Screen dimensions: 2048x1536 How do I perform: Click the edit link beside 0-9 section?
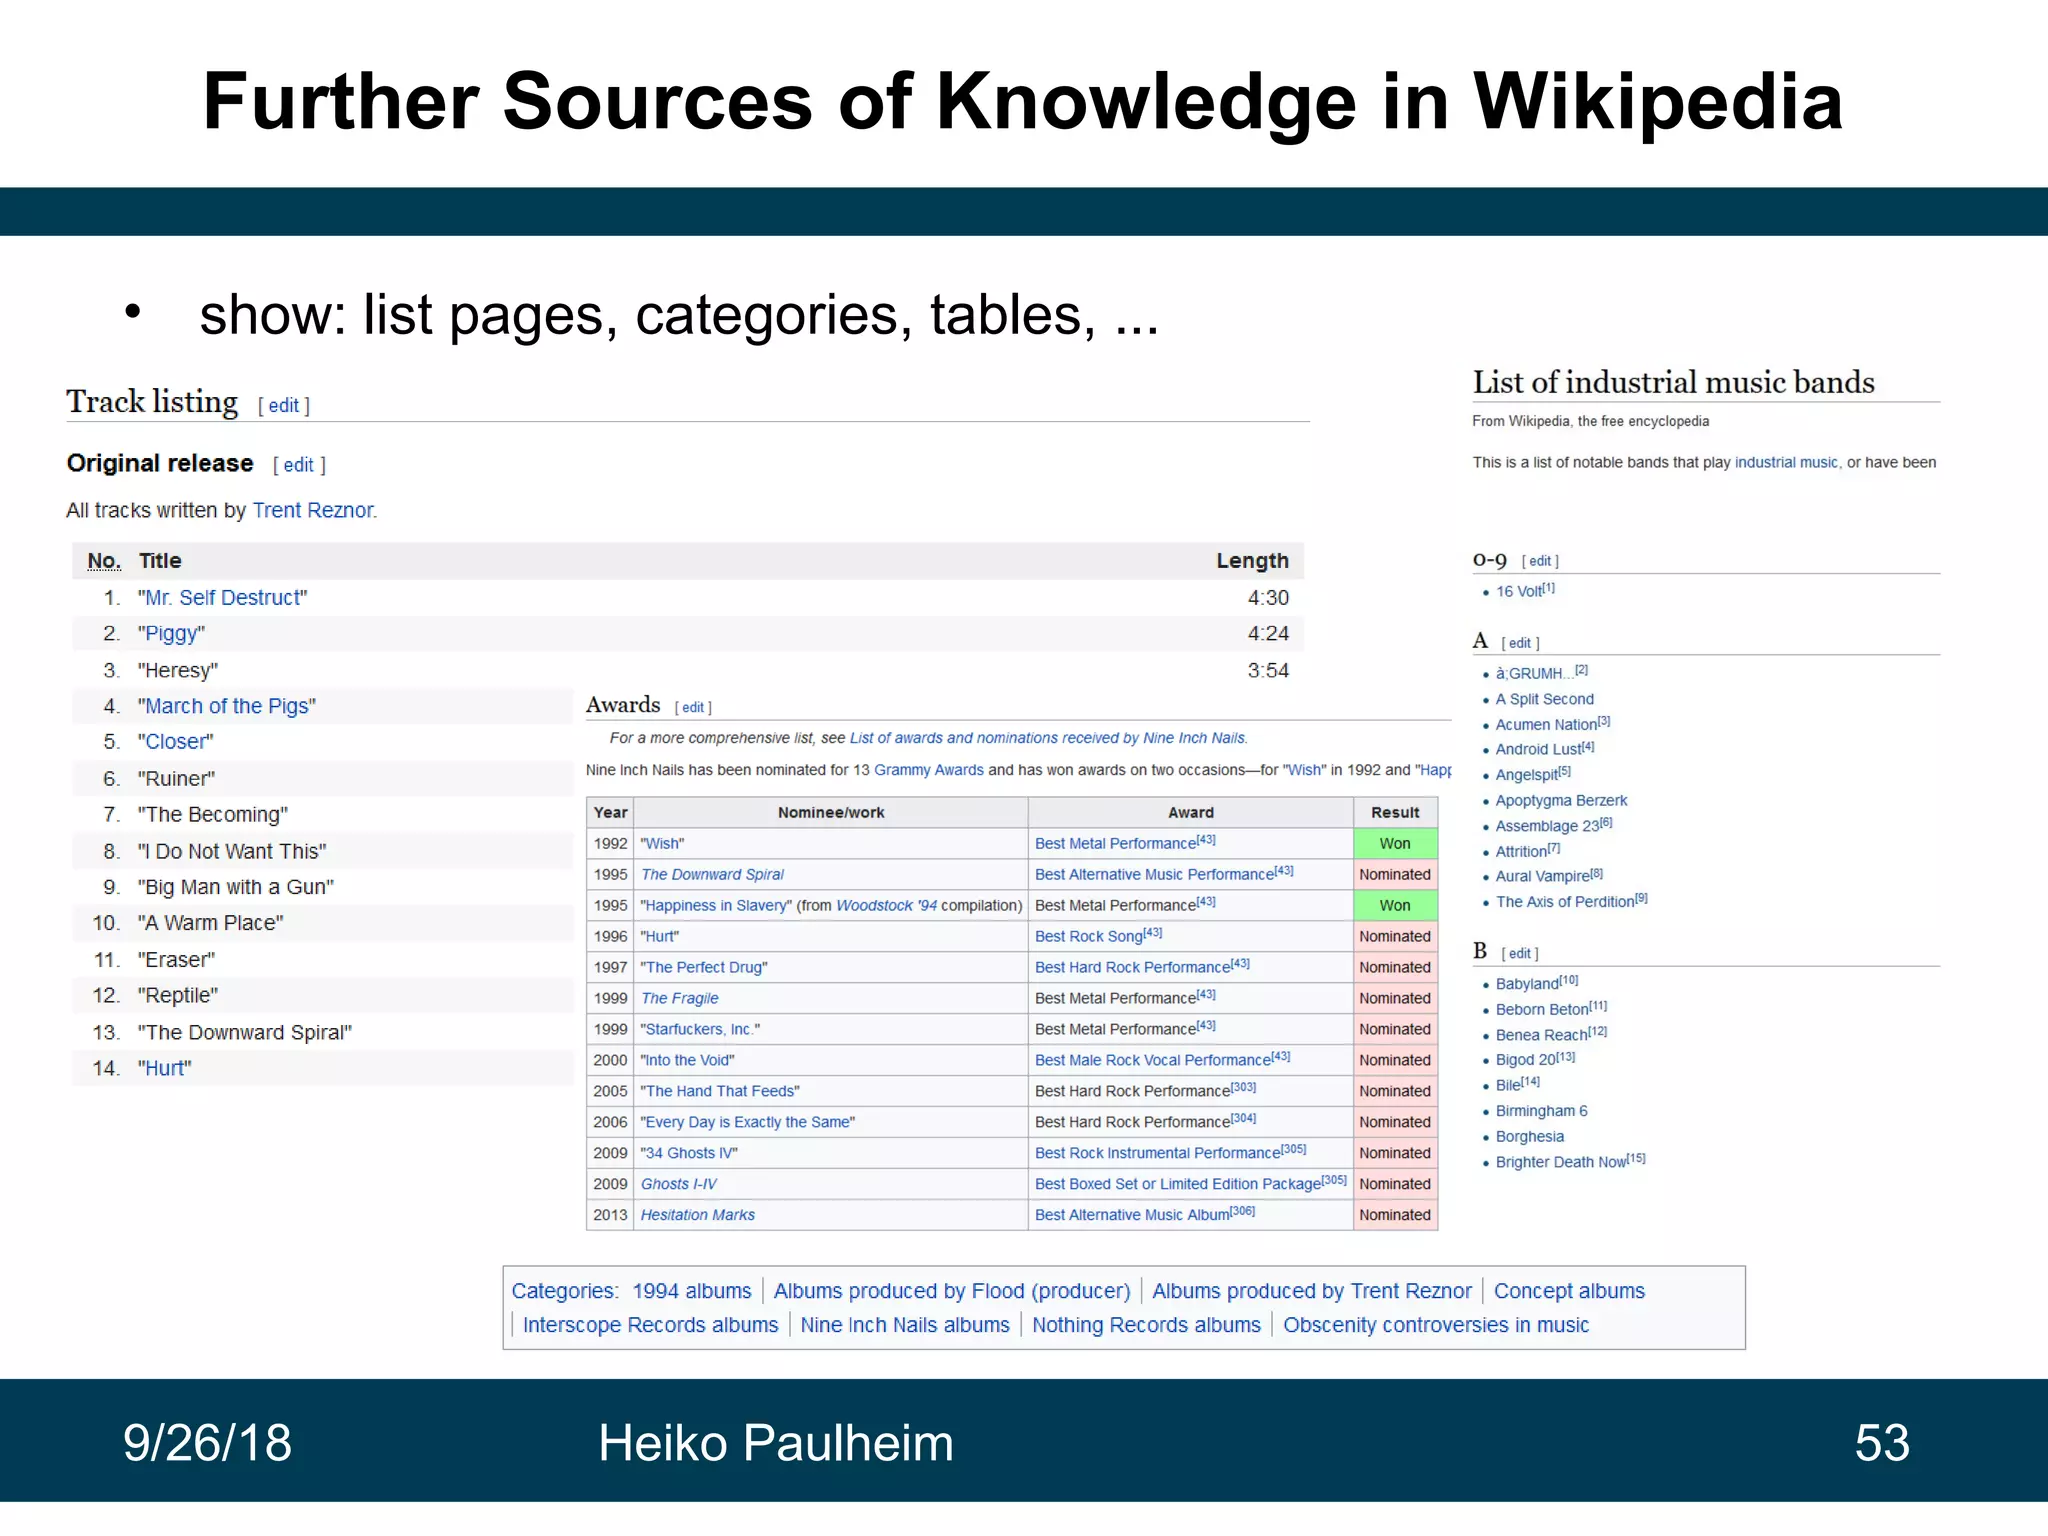pyautogui.click(x=1540, y=562)
